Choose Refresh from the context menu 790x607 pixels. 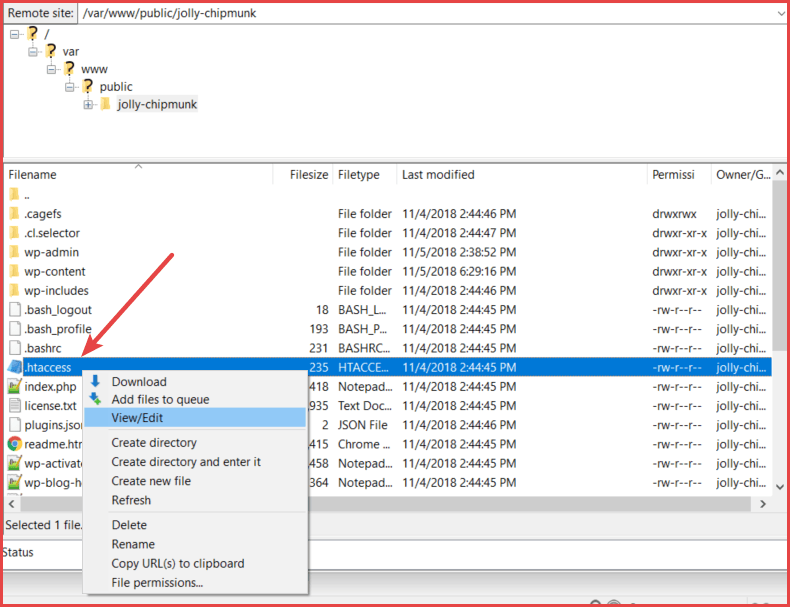pos(195,500)
